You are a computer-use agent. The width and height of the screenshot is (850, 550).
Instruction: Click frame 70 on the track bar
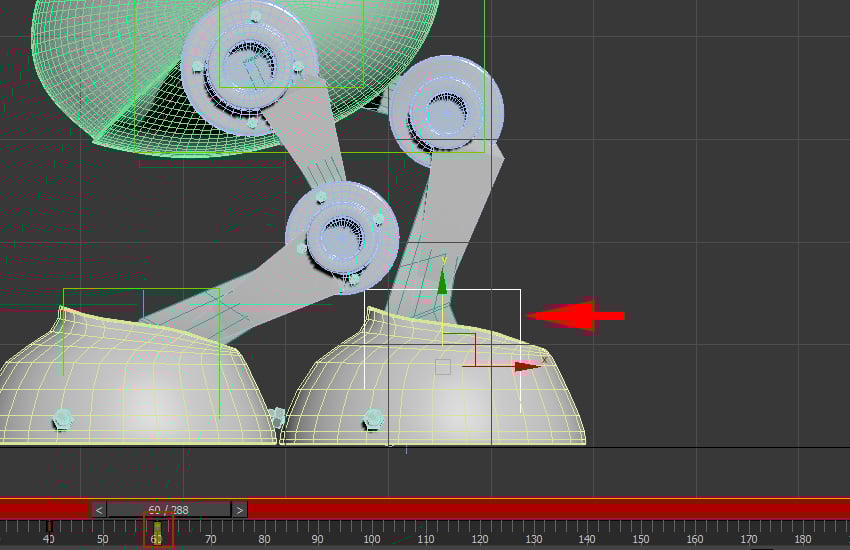(210, 539)
